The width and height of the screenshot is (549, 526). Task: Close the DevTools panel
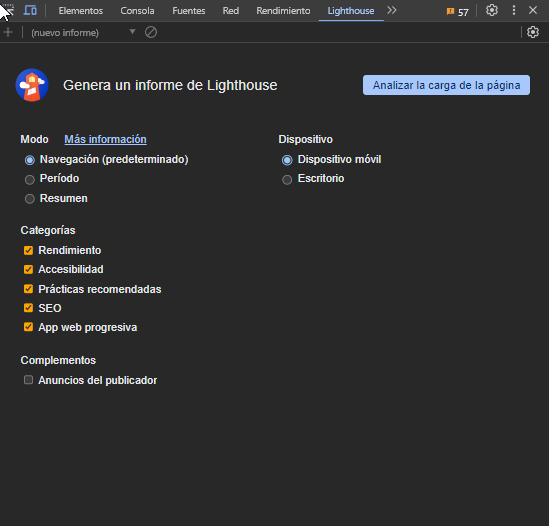(533, 10)
